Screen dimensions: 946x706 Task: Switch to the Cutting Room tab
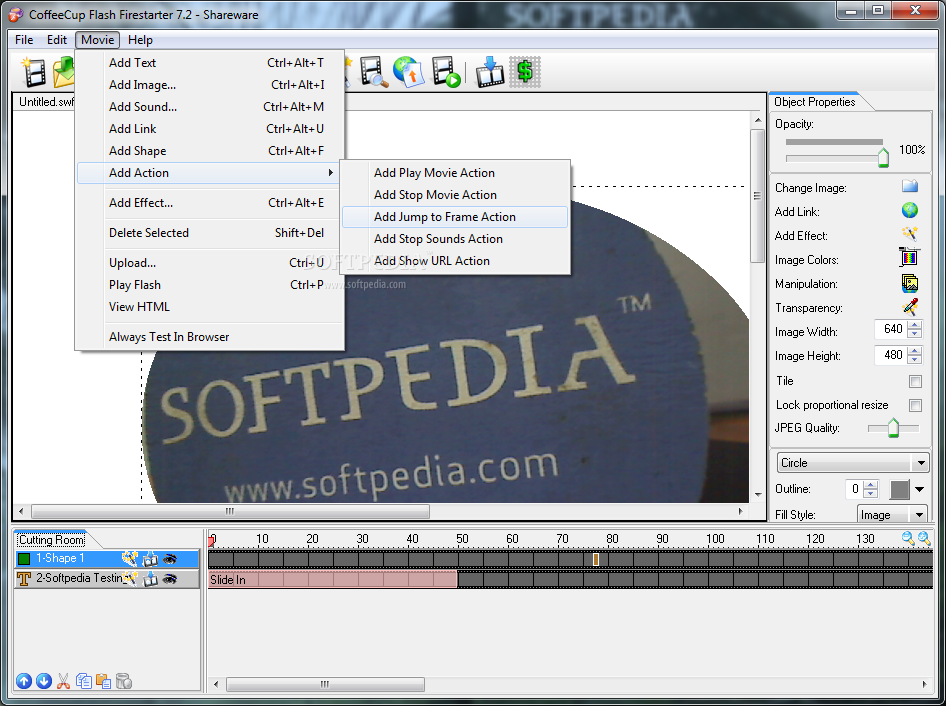tap(52, 539)
